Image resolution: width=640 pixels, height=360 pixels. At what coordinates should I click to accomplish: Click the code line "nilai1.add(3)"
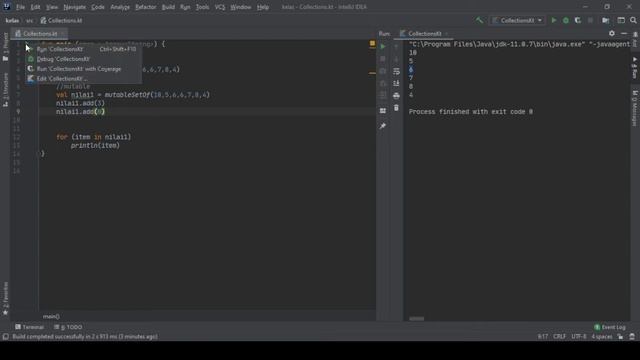click(80, 103)
